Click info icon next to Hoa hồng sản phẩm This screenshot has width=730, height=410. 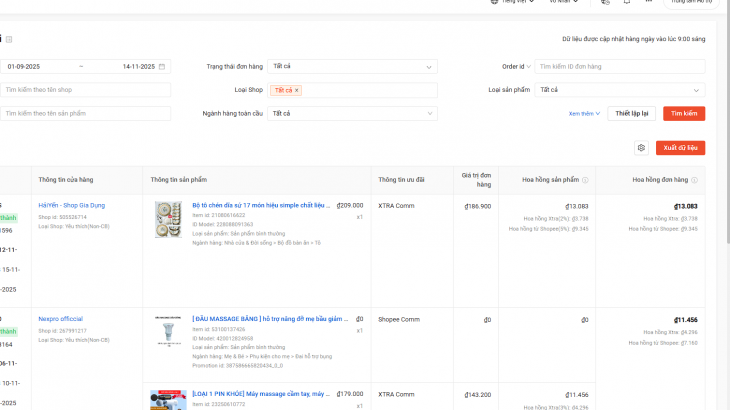point(585,180)
